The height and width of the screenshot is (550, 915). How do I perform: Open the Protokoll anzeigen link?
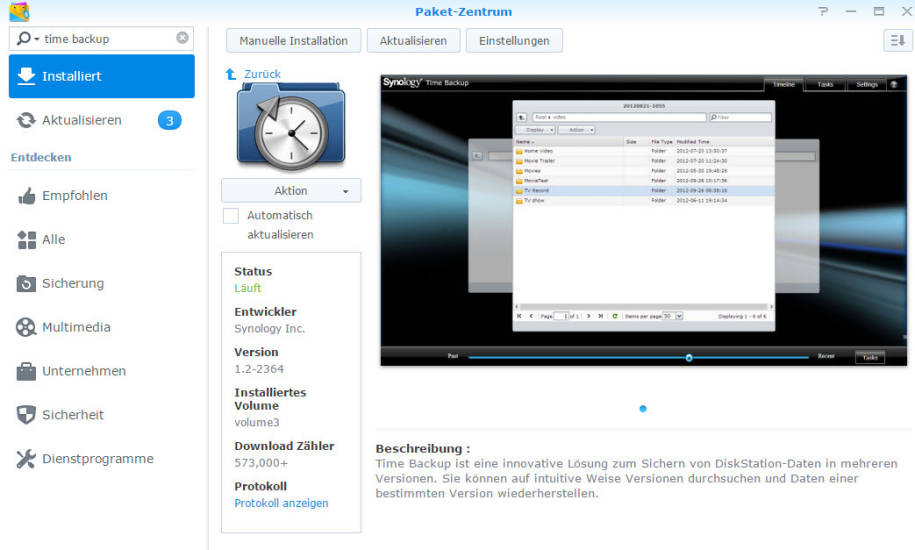[x=281, y=503]
